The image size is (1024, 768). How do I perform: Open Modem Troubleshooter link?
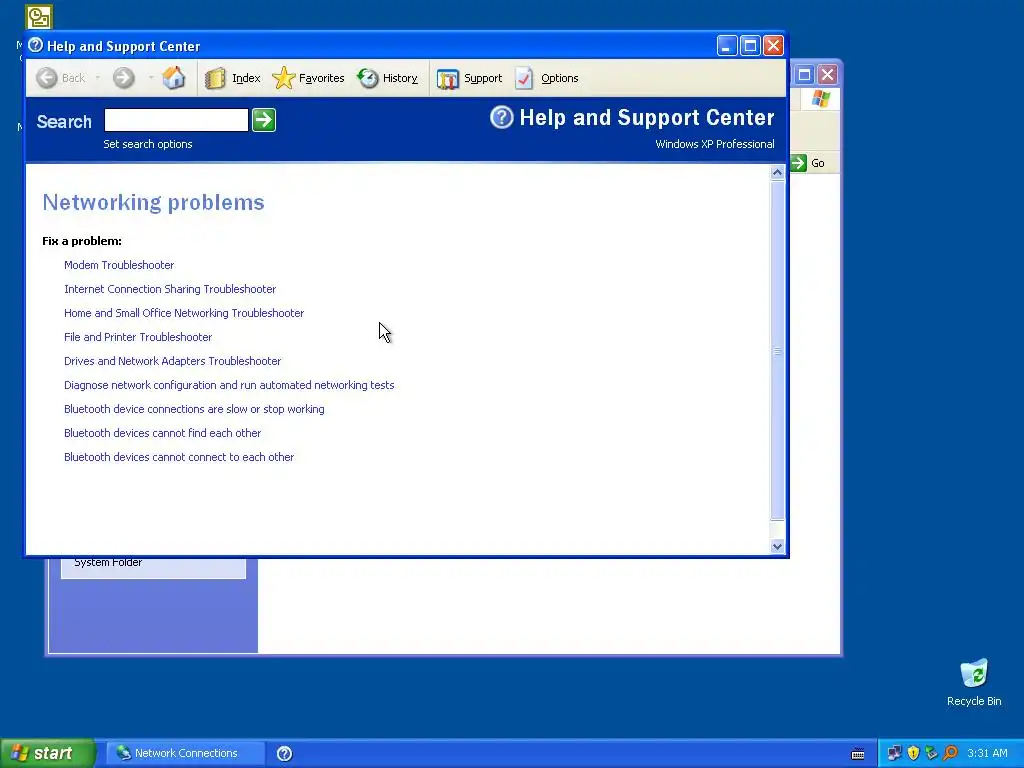pos(119,264)
